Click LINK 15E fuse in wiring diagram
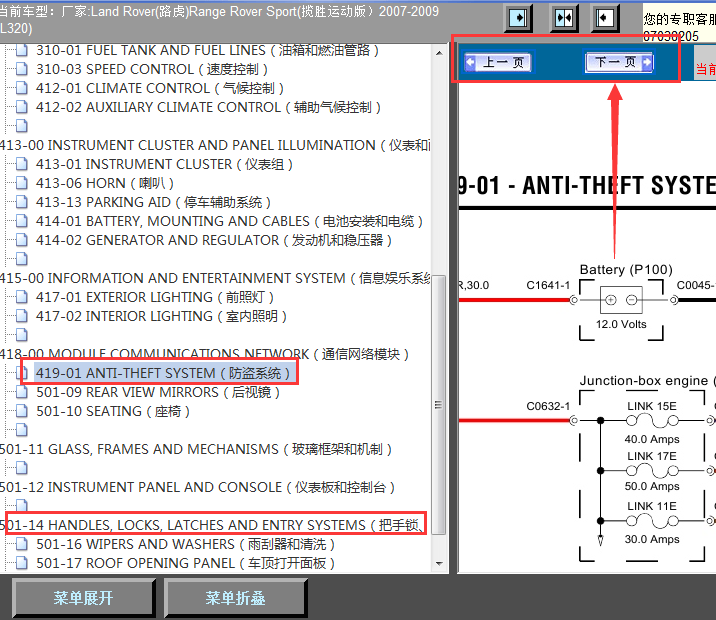 [652, 420]
